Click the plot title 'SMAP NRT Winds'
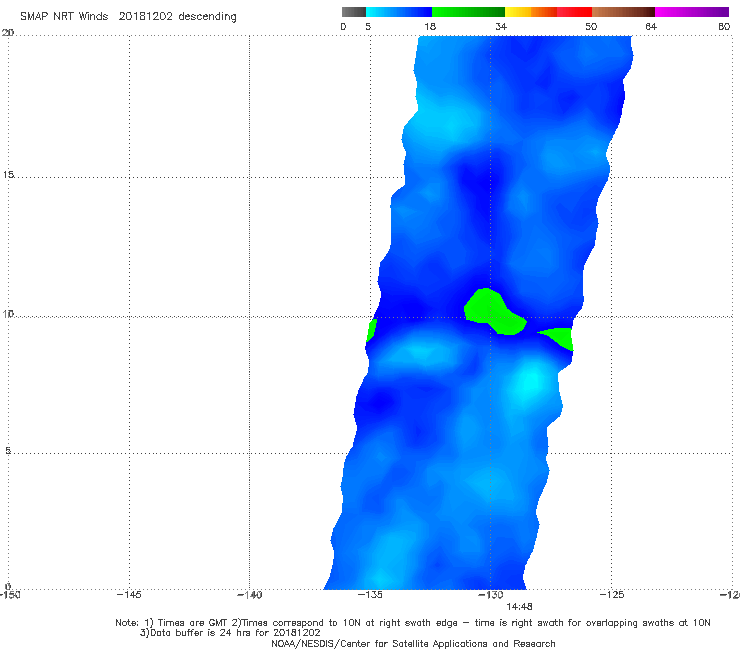The image size is (740, 650). pos(64,17)
